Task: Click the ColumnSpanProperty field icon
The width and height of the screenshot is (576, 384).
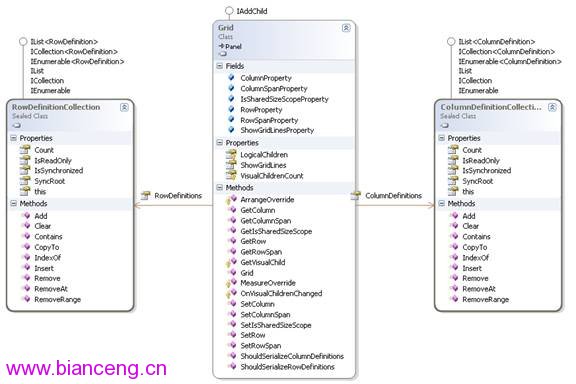Action: click(231, 88)
